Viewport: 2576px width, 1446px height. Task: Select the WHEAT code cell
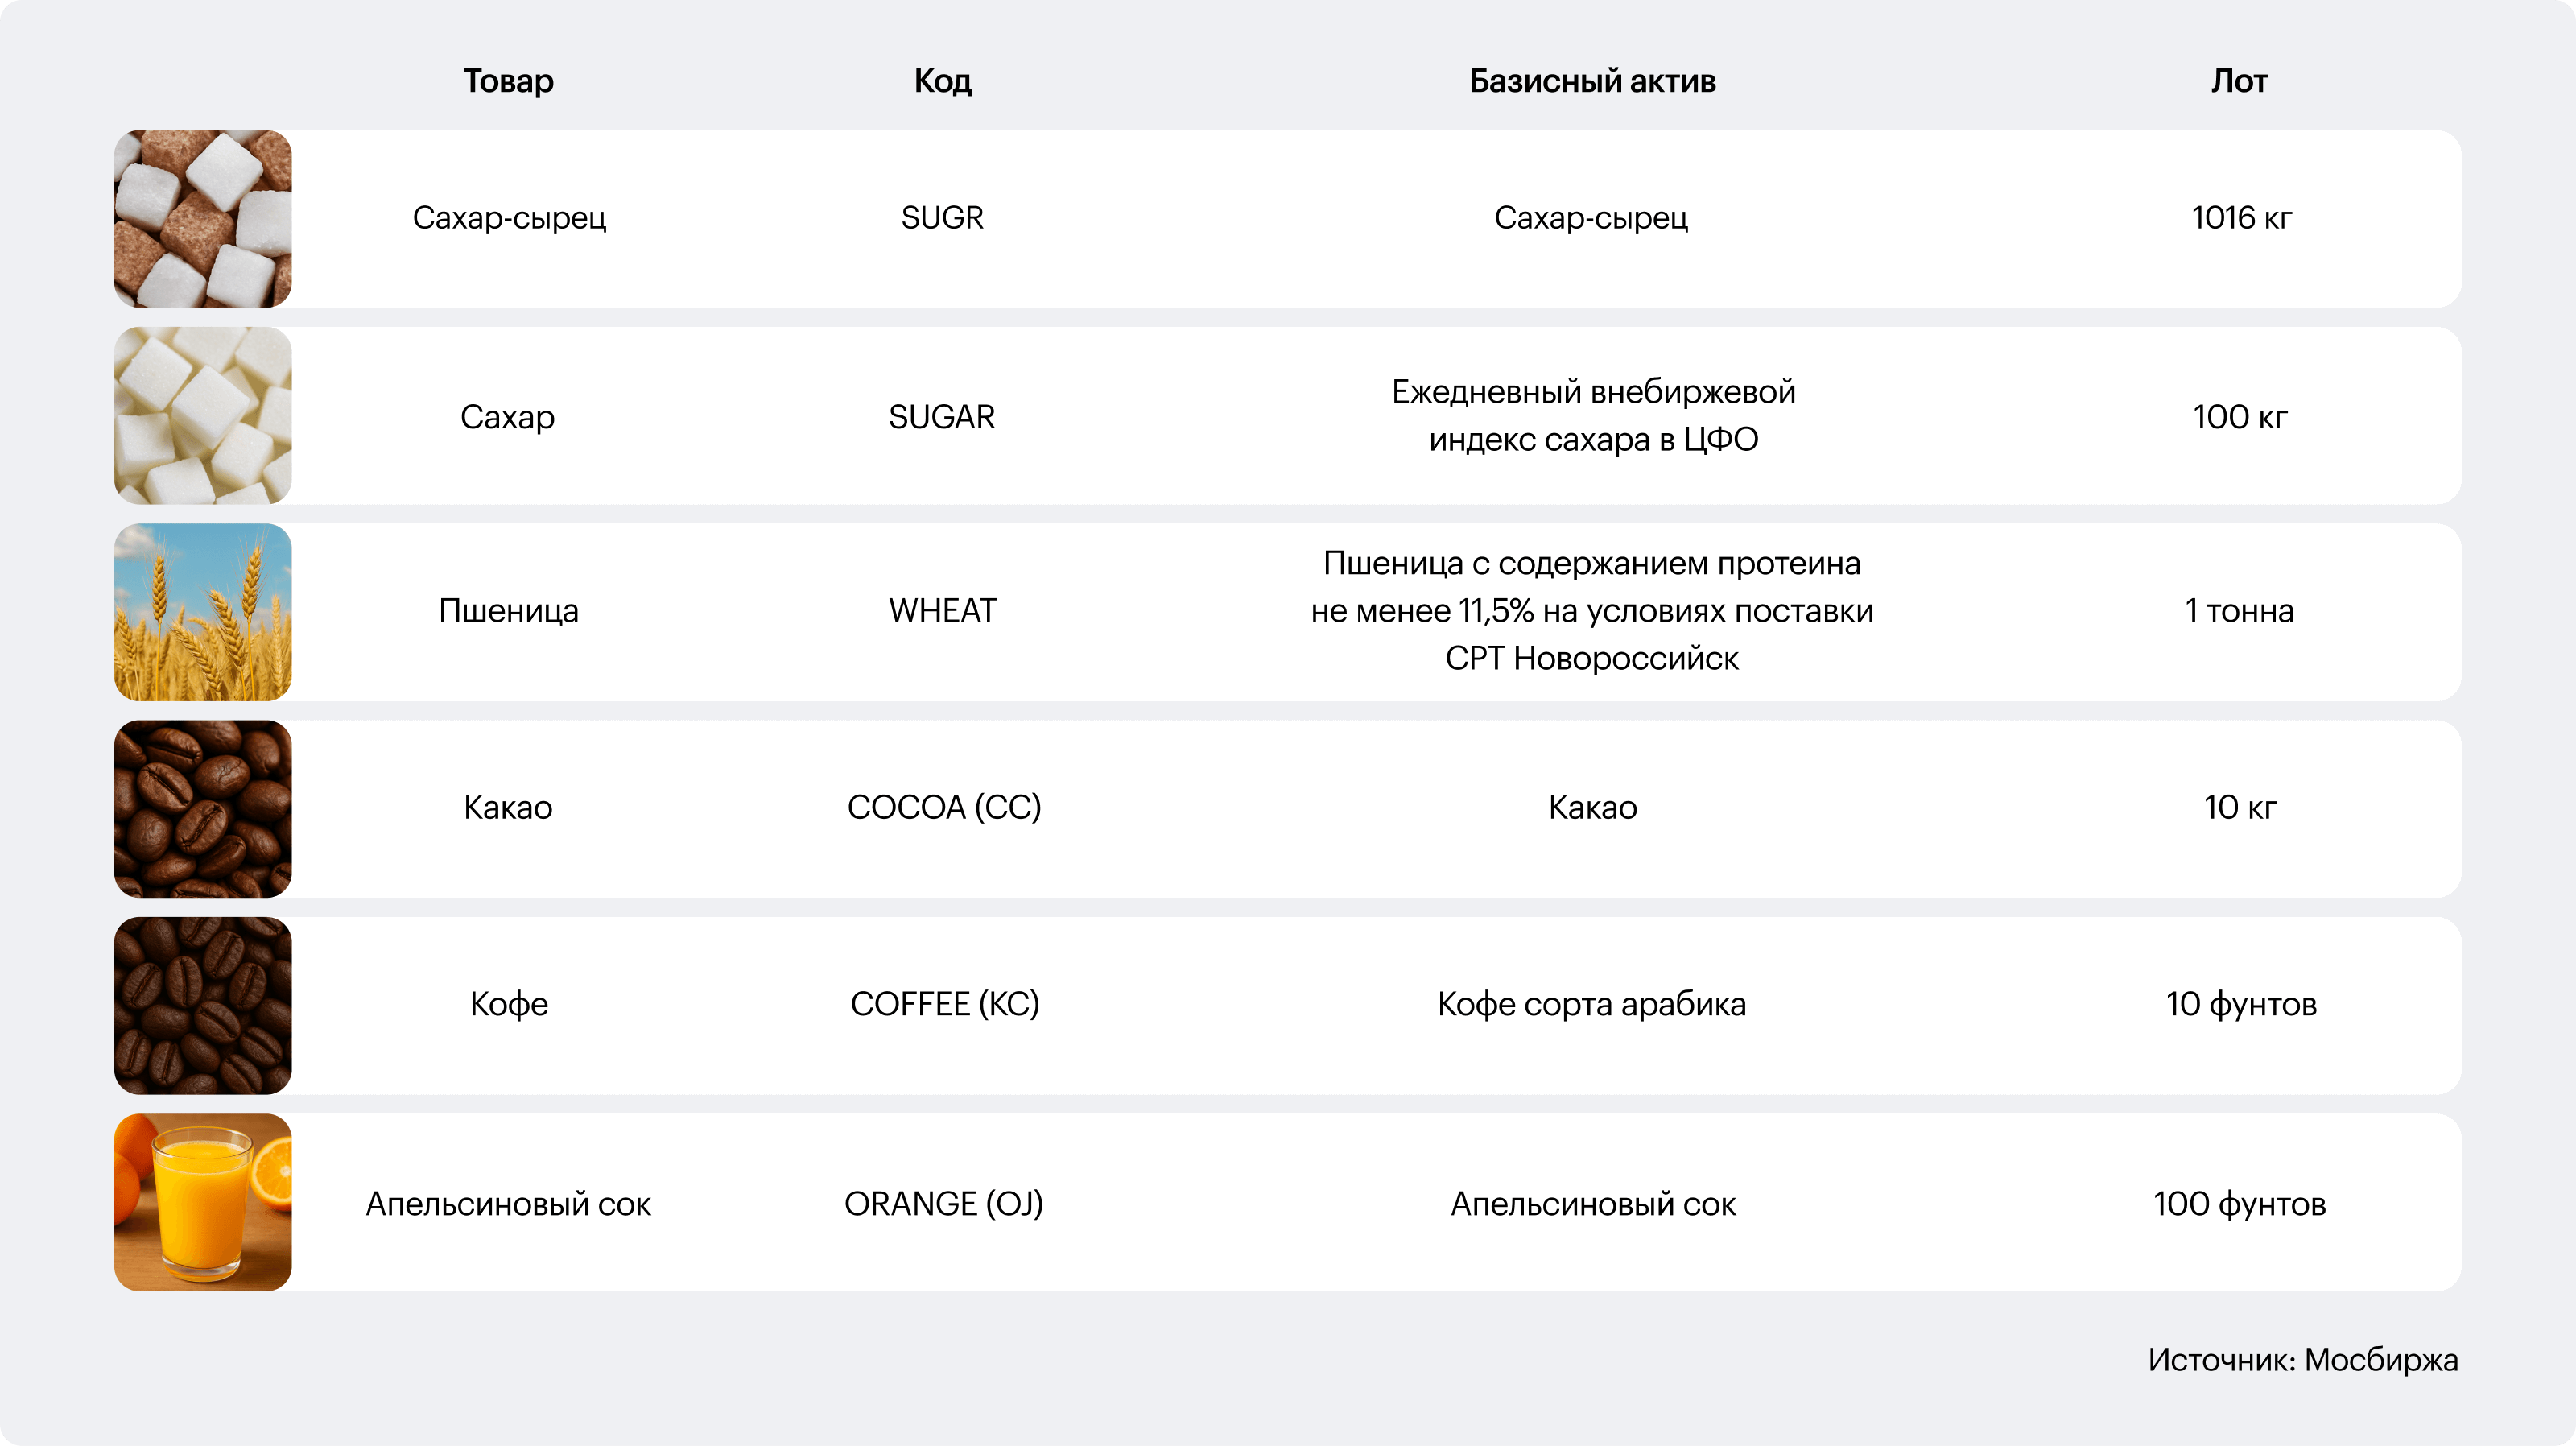pos(942,610)
